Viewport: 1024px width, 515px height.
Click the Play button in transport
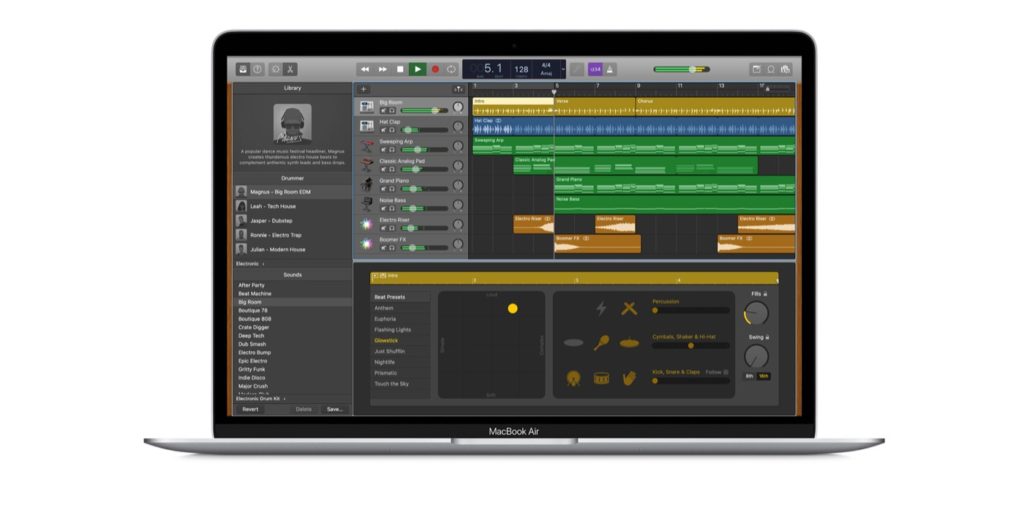click(417, 69)
